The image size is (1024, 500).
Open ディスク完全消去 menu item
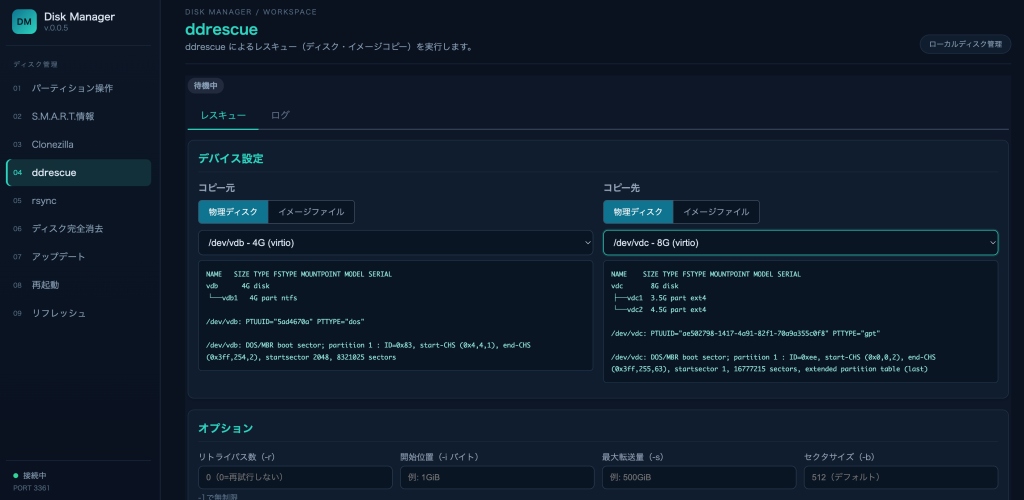78,228
